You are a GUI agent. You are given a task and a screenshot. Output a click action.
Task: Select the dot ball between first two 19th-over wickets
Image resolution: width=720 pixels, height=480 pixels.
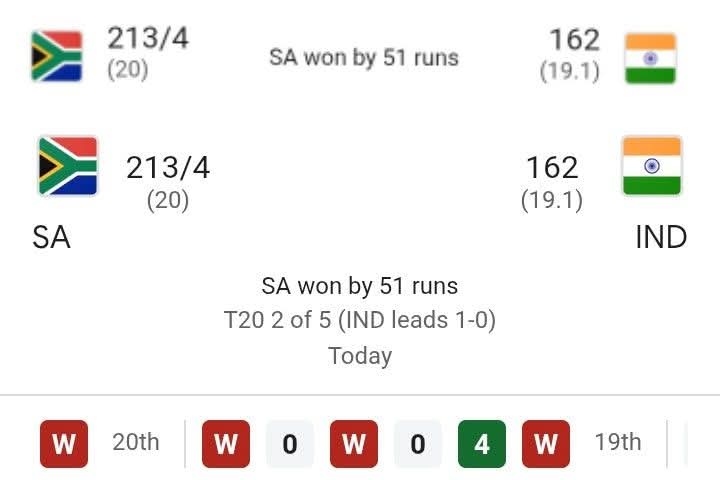pos(290,444)
